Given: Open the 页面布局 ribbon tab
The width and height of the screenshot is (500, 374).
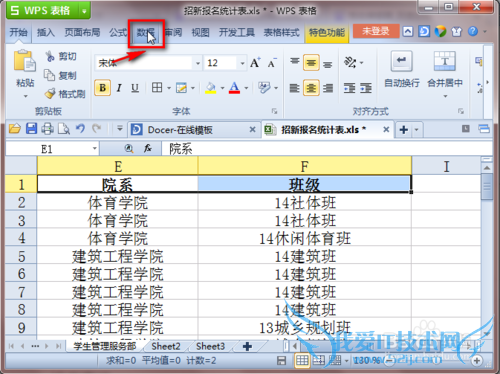Looking at the screenshot, I should pyautogui.click(x=82, y=32).
